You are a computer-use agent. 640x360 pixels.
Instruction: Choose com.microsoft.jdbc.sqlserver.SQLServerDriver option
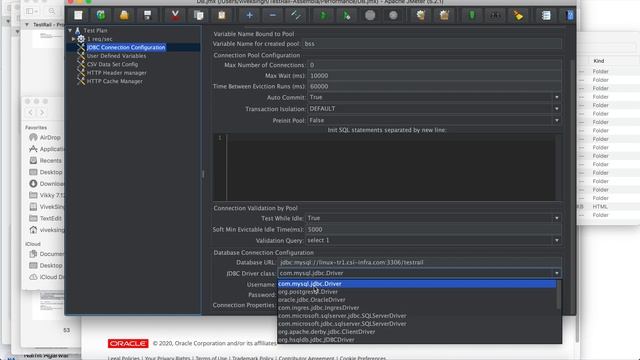[x=417, y=324]
